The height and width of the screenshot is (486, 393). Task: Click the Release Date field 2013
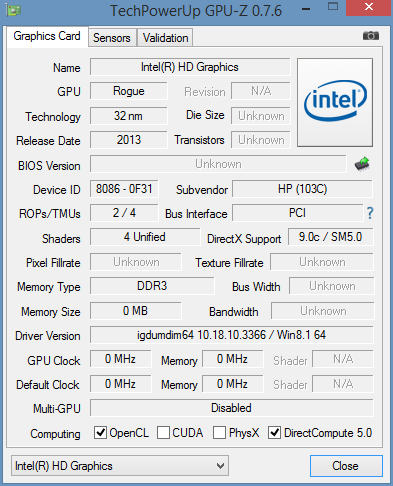129,140
